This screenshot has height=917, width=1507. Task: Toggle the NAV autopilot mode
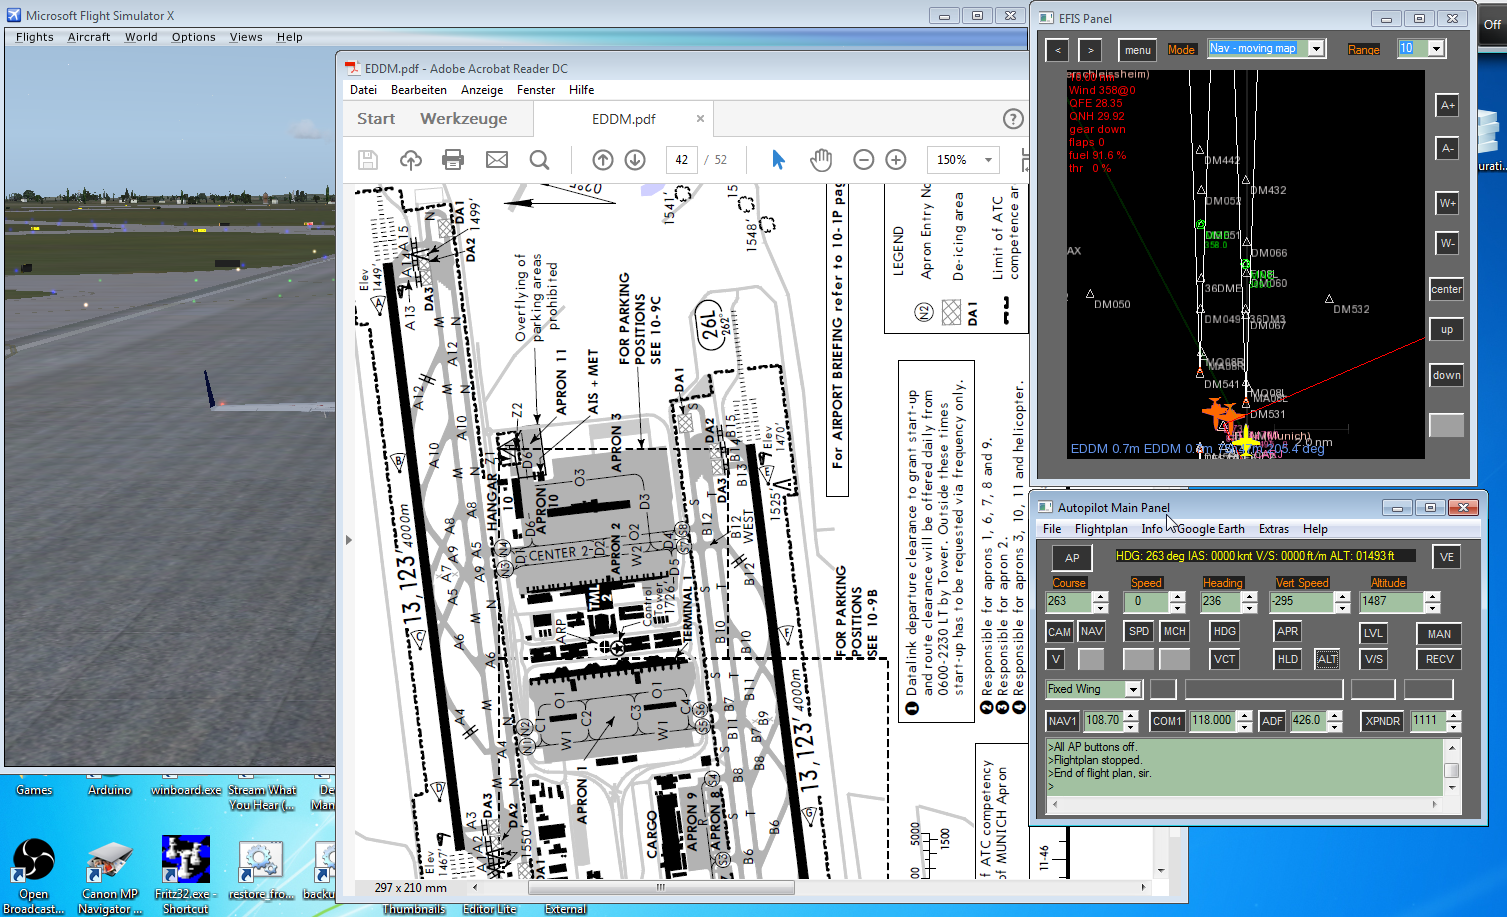click(1092, 631)
